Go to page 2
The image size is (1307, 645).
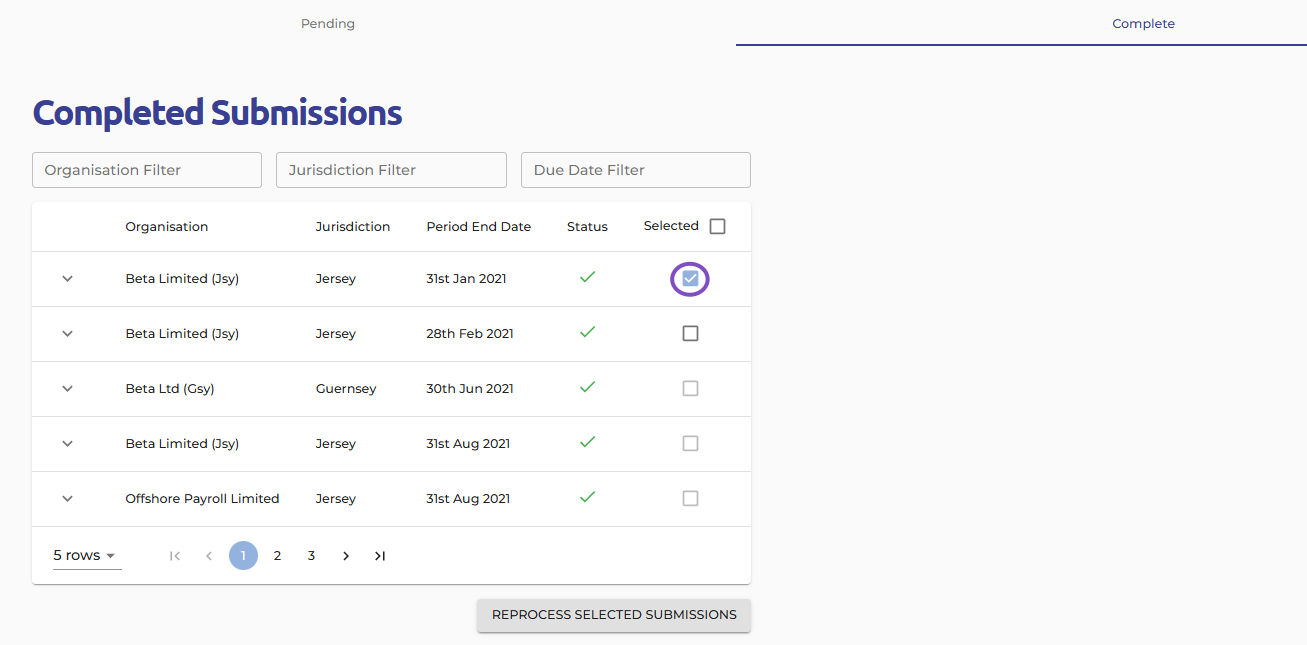point(277,556)
